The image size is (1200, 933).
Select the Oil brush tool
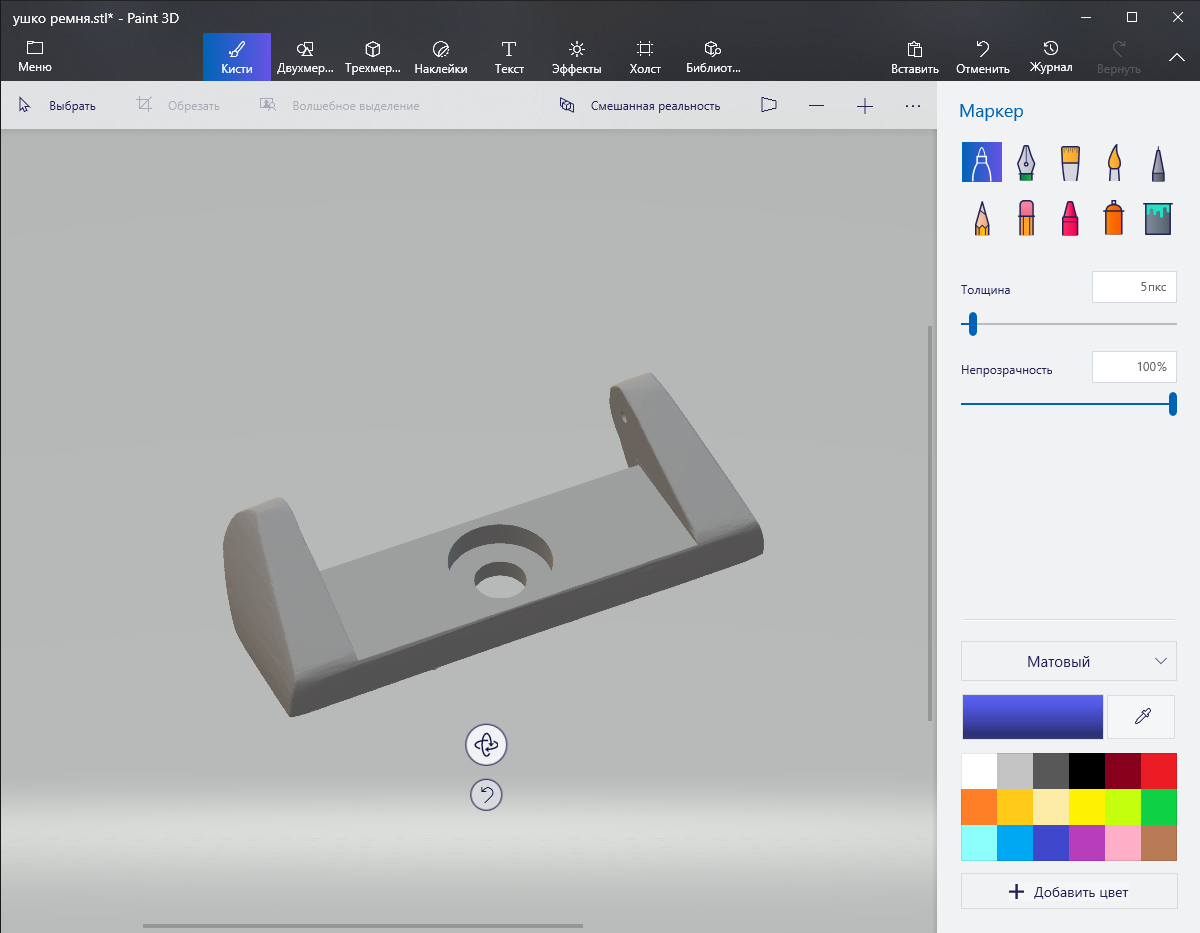[x=1070, y=162]
